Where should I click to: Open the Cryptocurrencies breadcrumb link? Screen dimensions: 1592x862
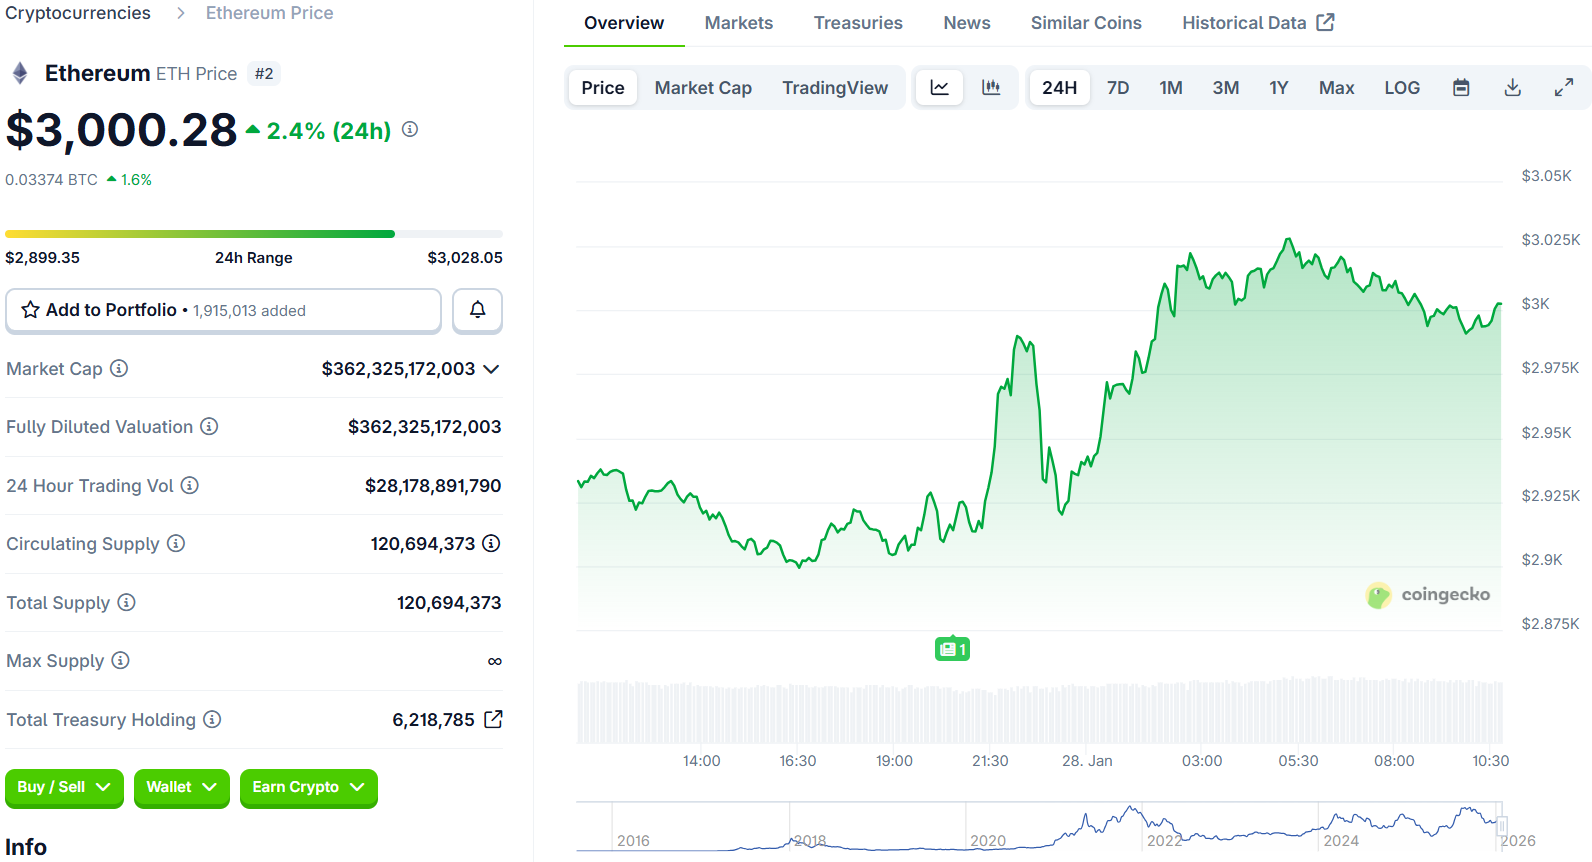(78, 13)
